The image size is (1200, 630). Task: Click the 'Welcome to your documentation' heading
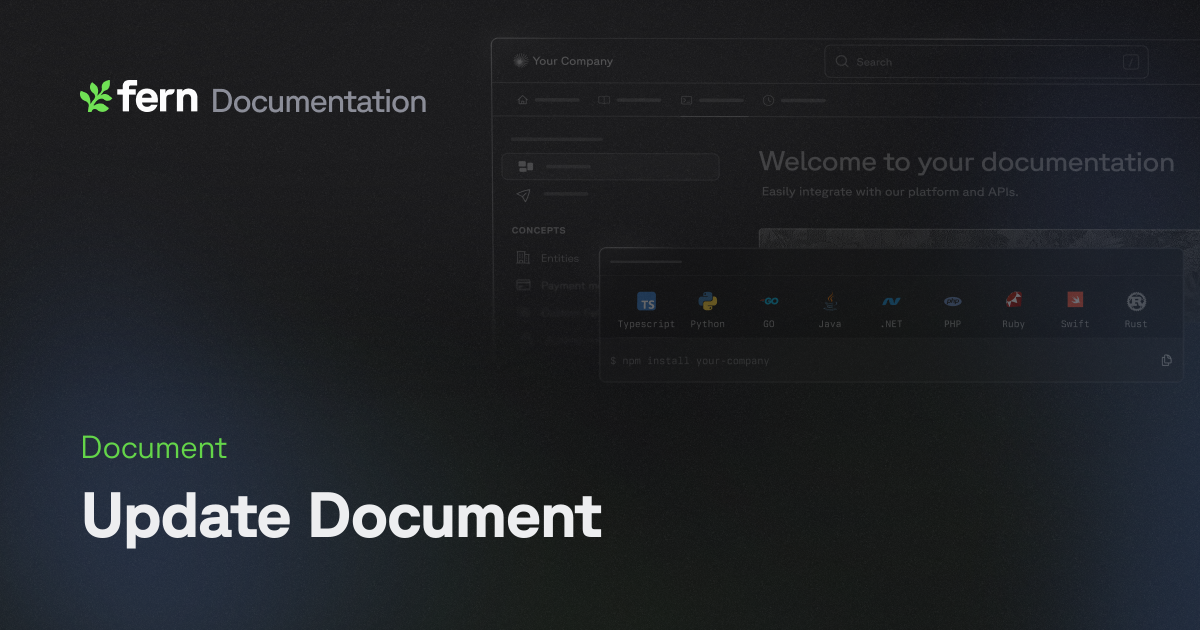point(966,162)
